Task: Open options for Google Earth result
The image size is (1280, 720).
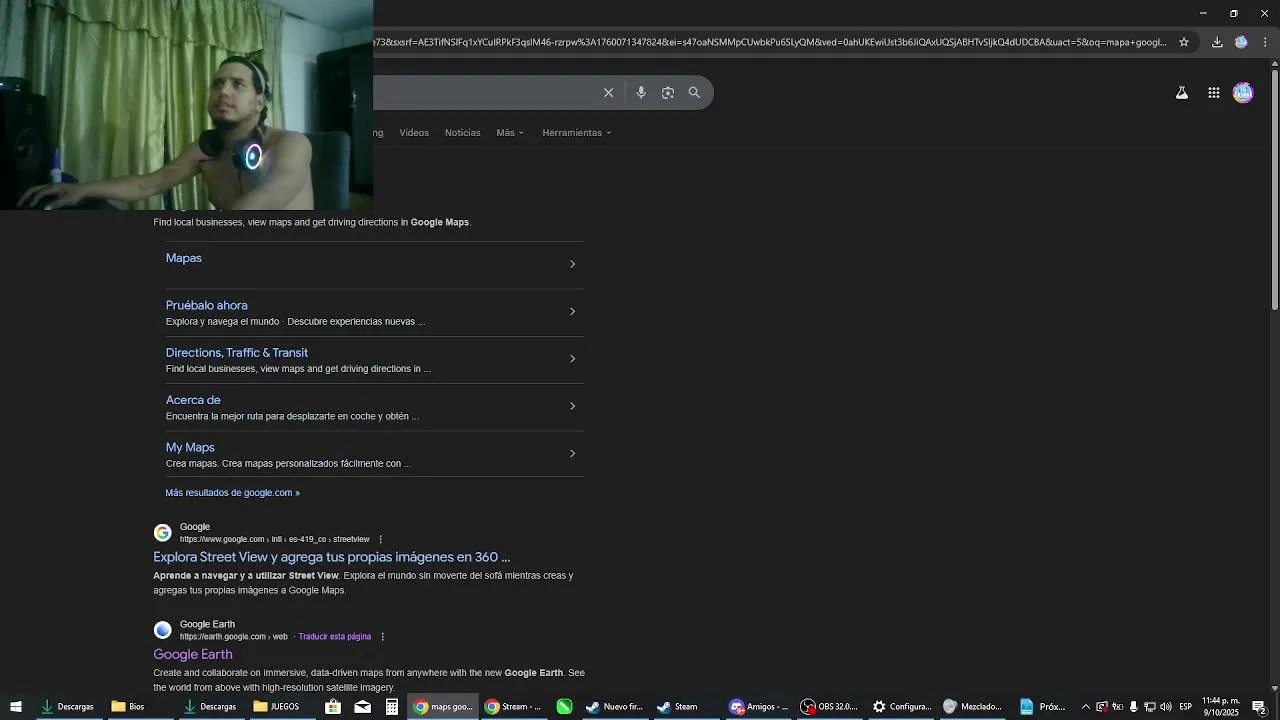Action: point(382,637)
